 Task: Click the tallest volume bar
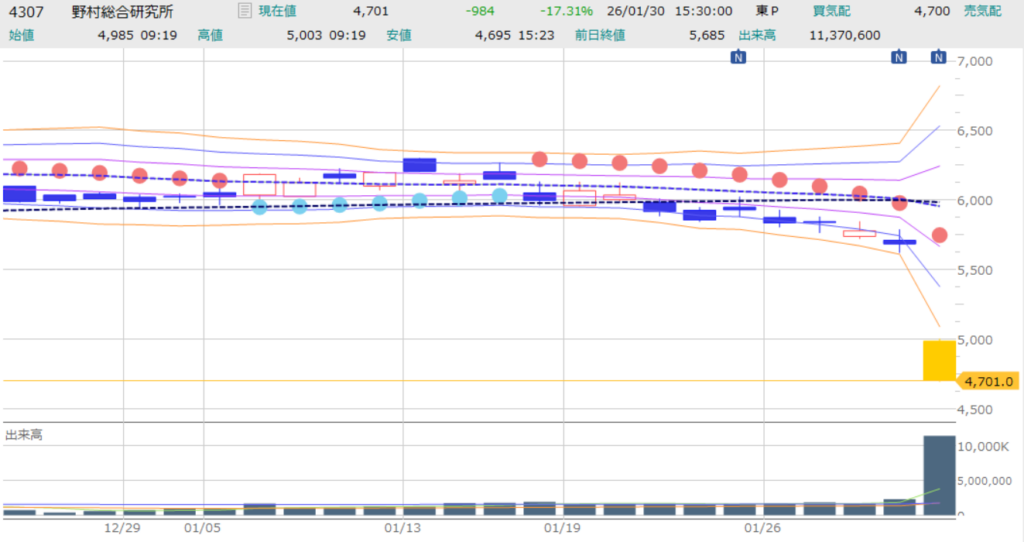[x=939, y=475]
